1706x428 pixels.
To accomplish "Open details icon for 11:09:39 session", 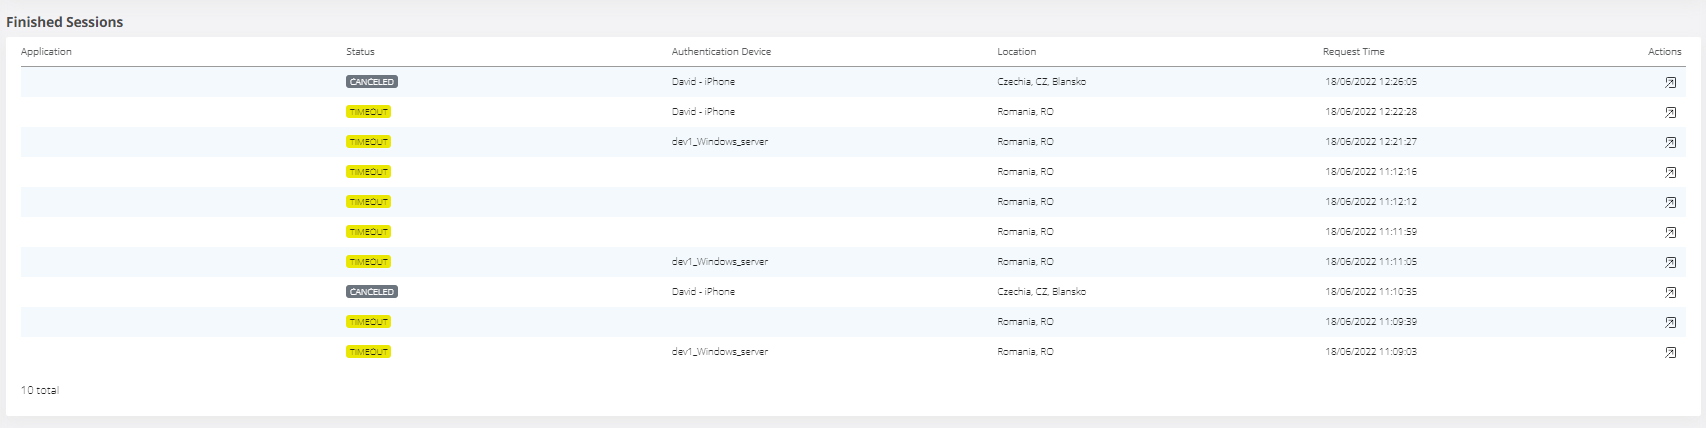I will click(1670, 322).
